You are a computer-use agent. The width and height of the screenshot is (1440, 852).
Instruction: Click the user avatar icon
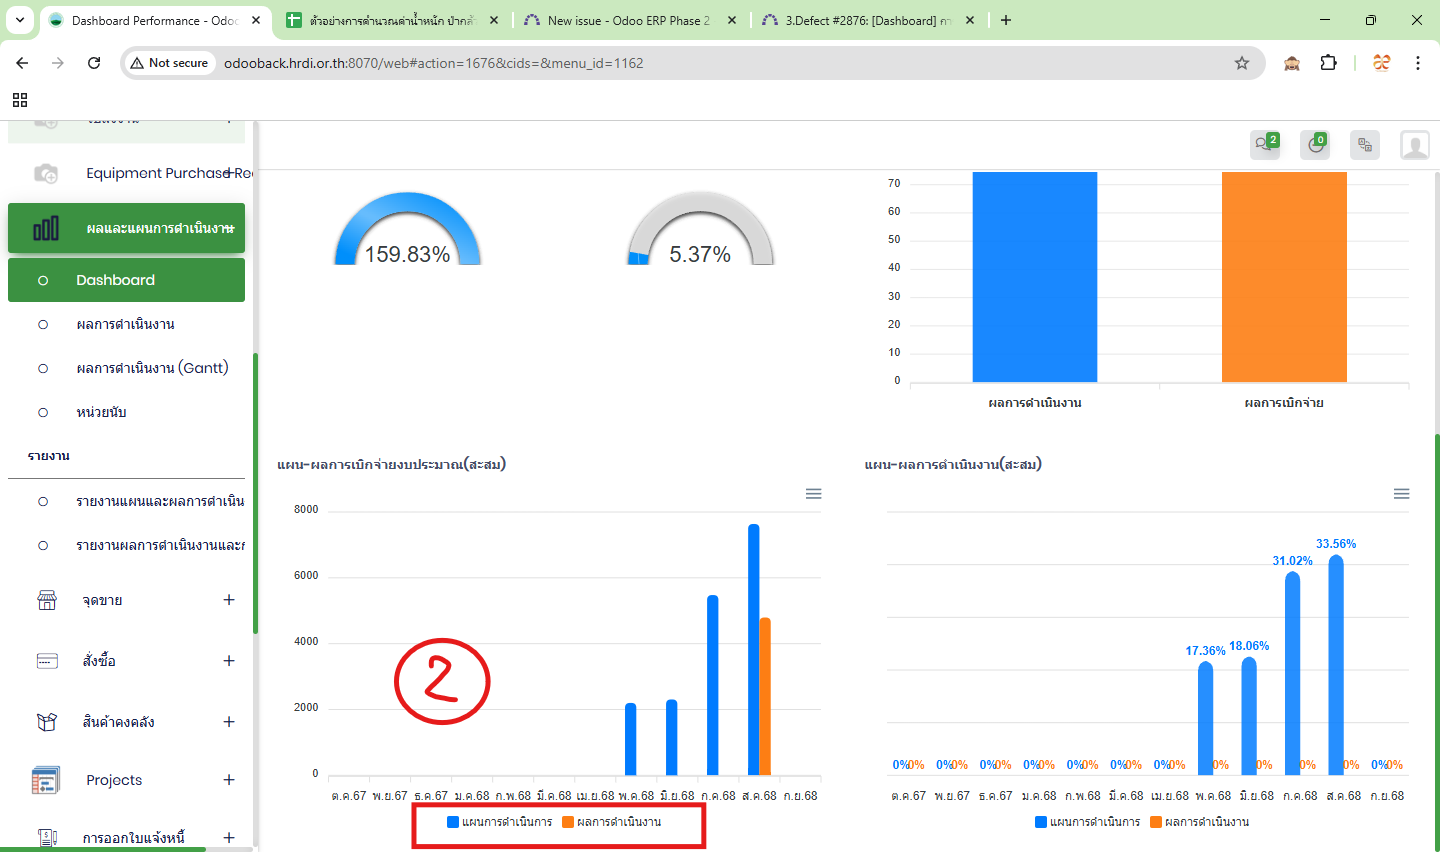(1414, 145)
